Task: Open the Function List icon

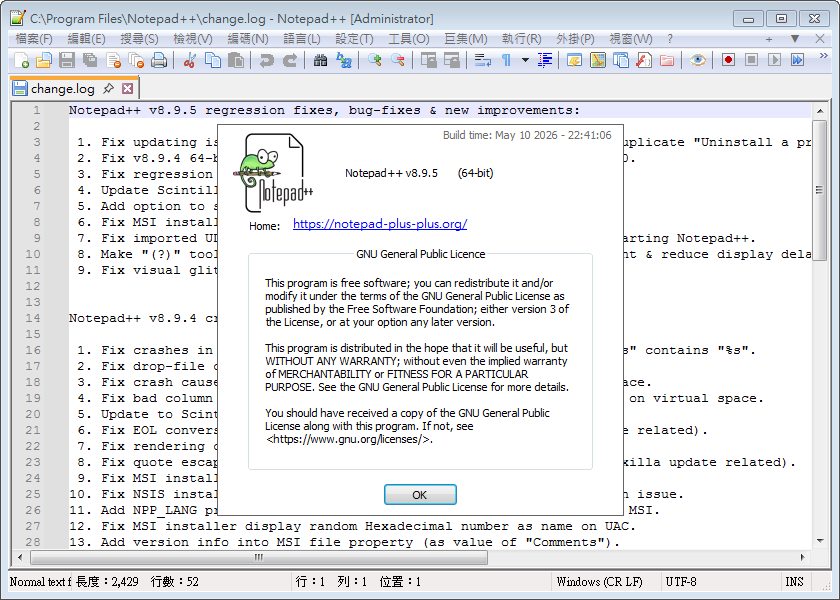Action: (643, 60)
